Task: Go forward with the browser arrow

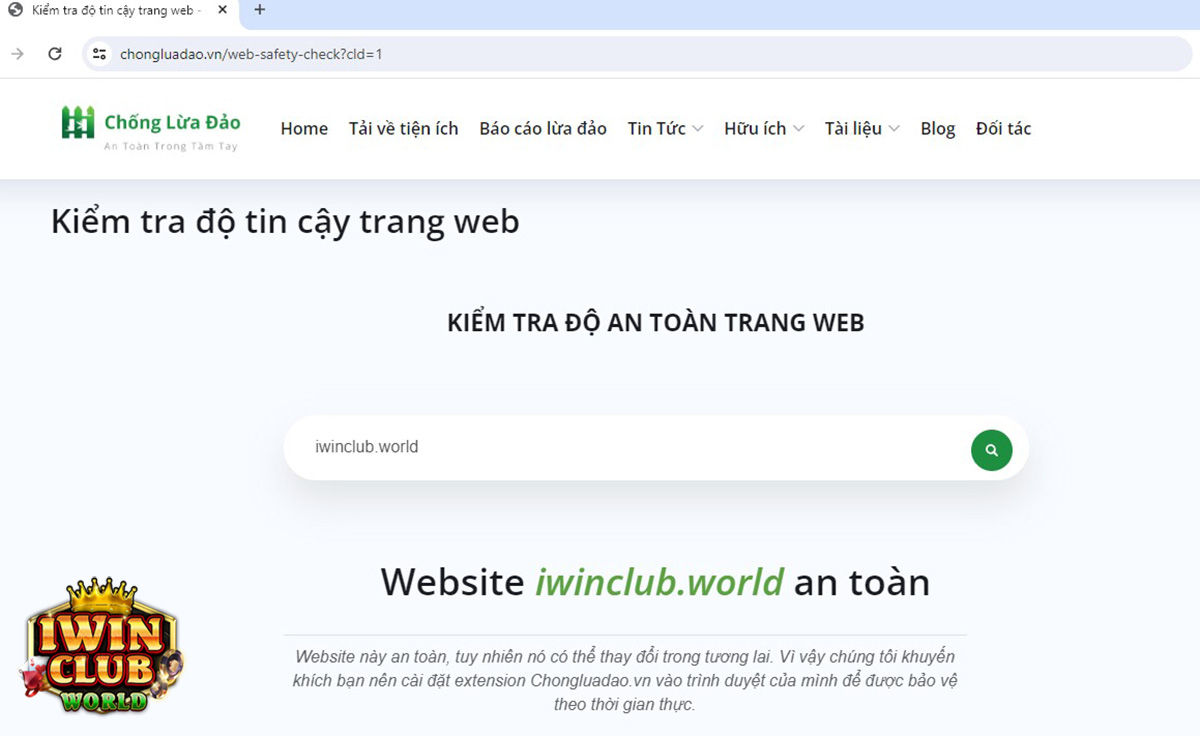Action: coord(17,54)
